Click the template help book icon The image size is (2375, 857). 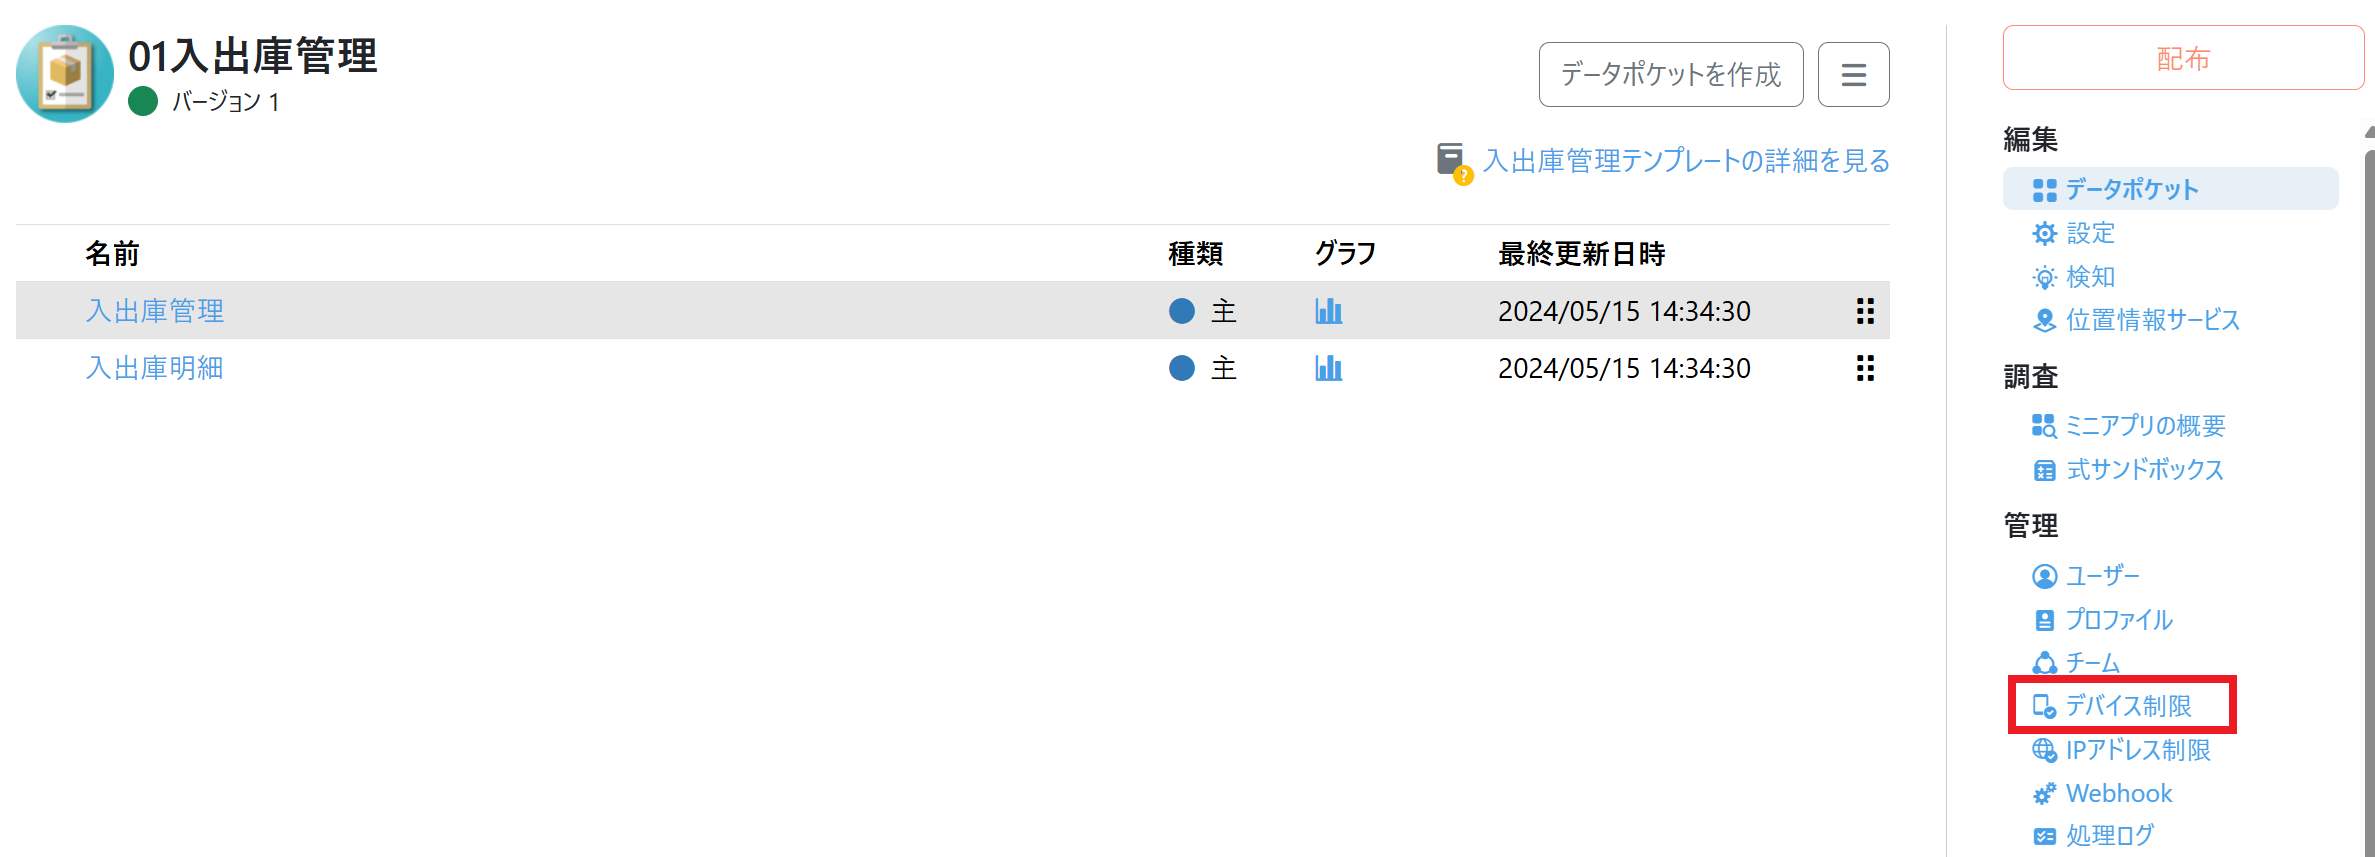coord(1452,161)
